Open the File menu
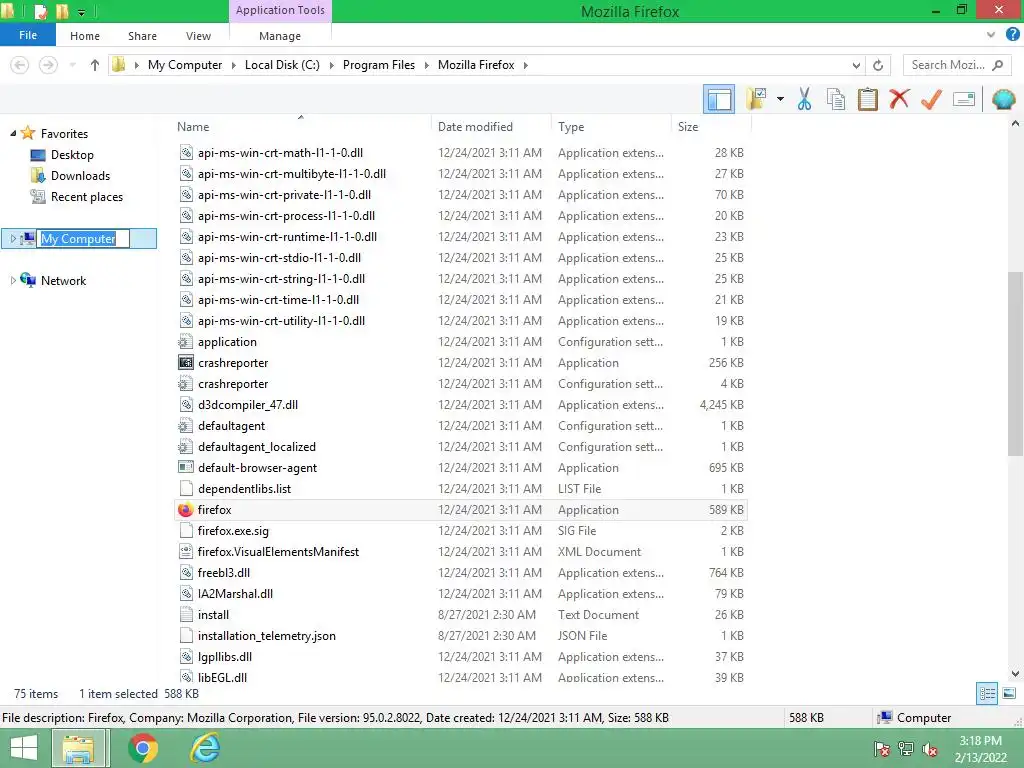Viewport: 1024px width, 768px height. 27,35
